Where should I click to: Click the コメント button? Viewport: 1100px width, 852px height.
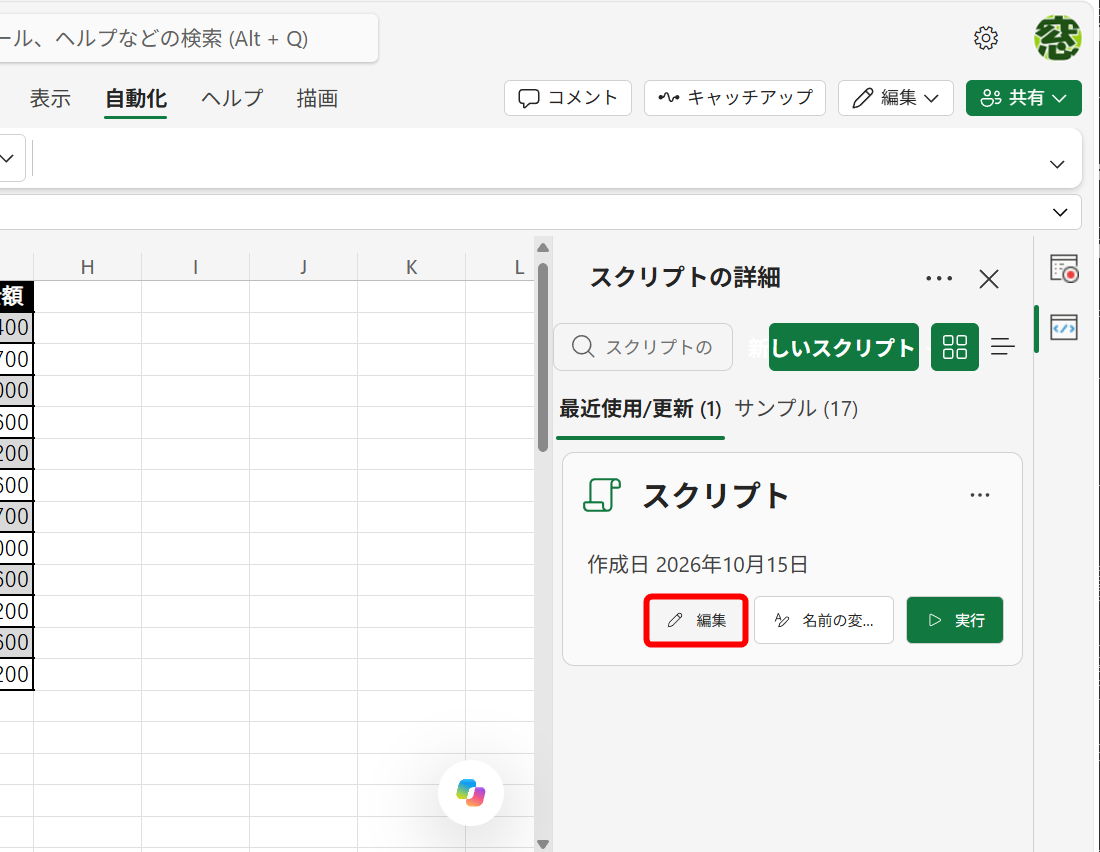coord(568,98)
